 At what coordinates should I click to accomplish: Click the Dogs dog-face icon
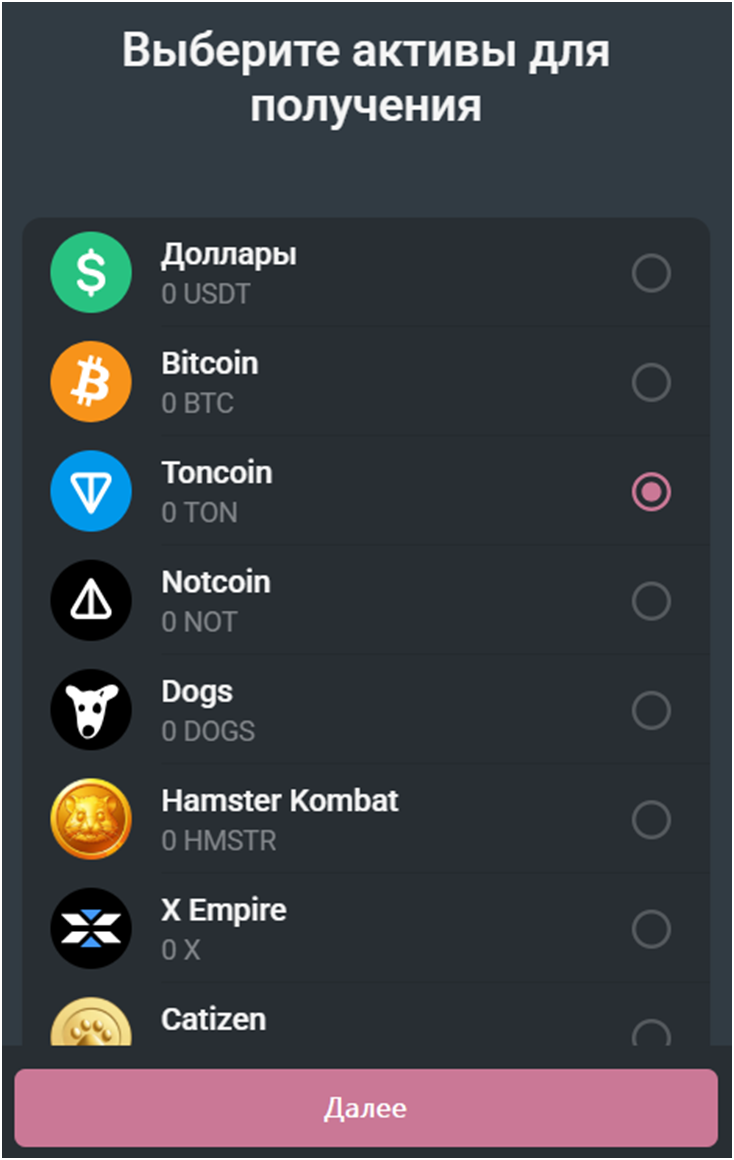pyautogui.click(x=91, y=710)
